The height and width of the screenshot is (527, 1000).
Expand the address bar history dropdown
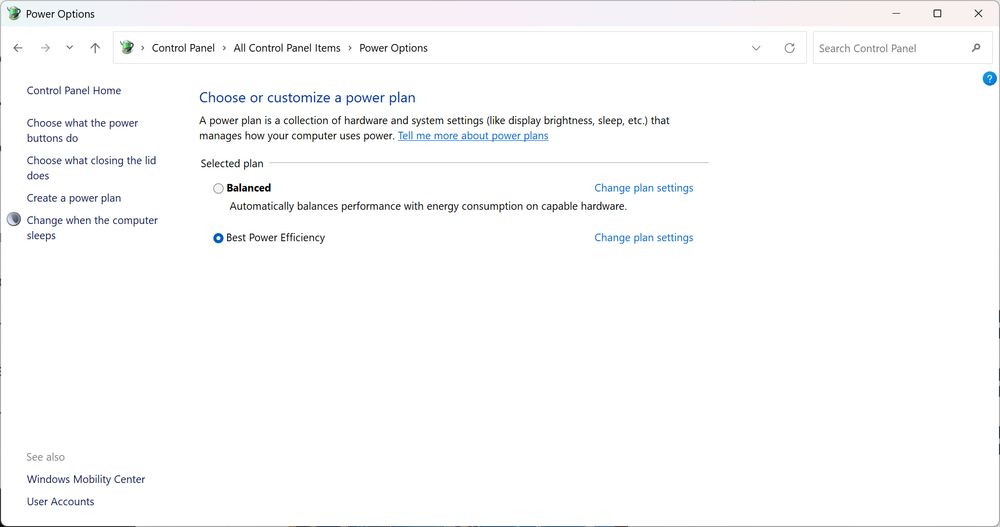756,48
